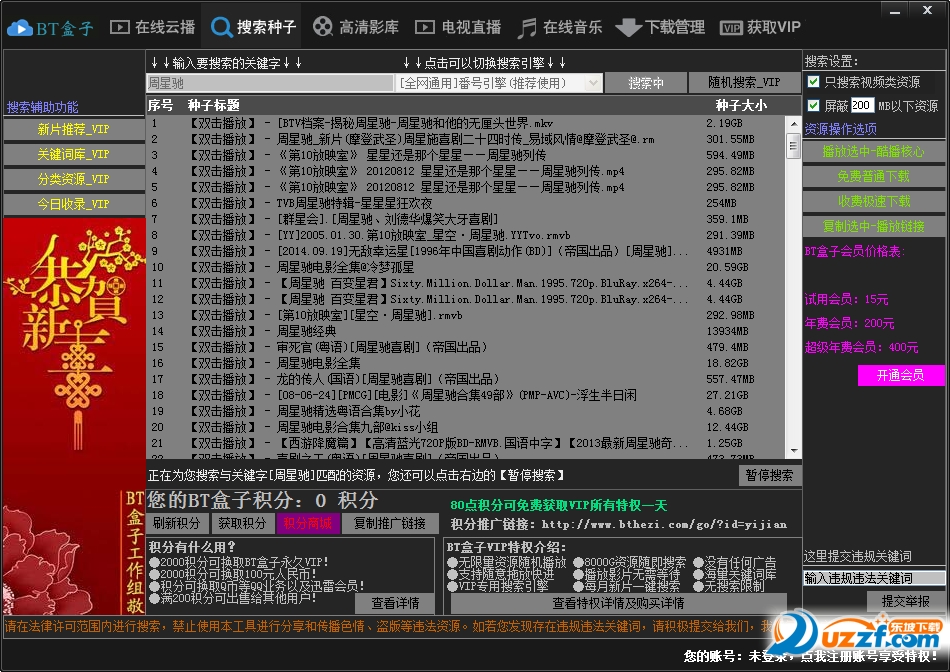Select row 1 'BTV档案-揭秘周星驰' mkv
Viewport: 950px width, 672px height.
(467, 123)
